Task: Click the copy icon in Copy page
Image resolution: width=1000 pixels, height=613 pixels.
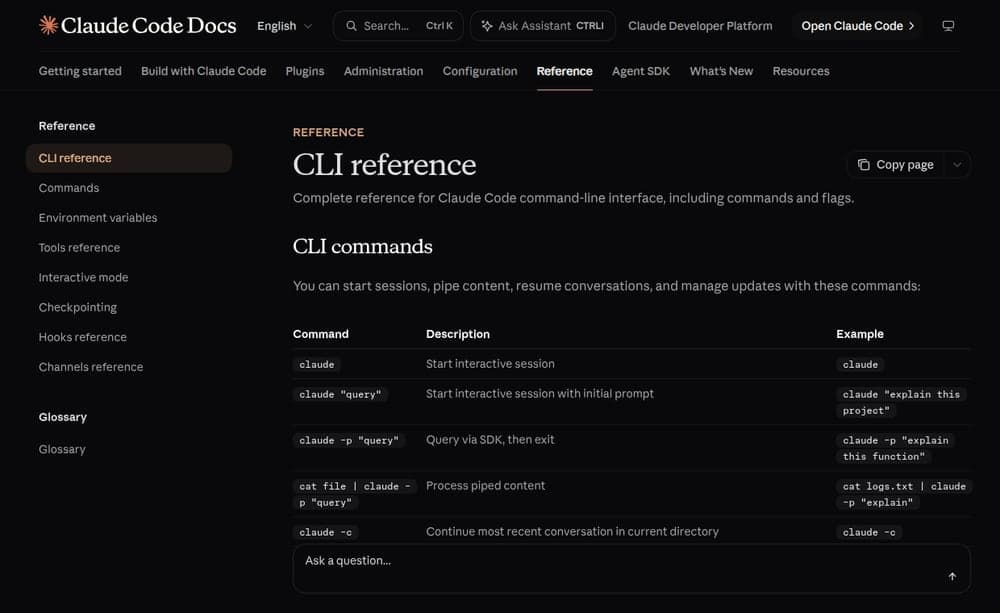Action: [x=864, y=165]
